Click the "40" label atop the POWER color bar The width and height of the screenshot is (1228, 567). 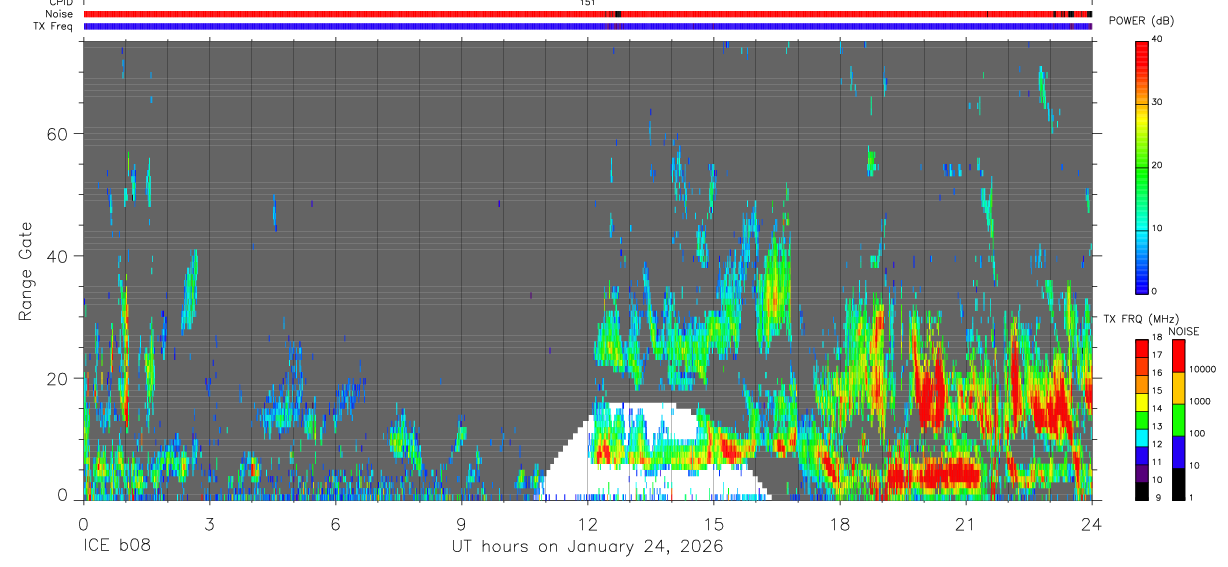point(1158,39)
